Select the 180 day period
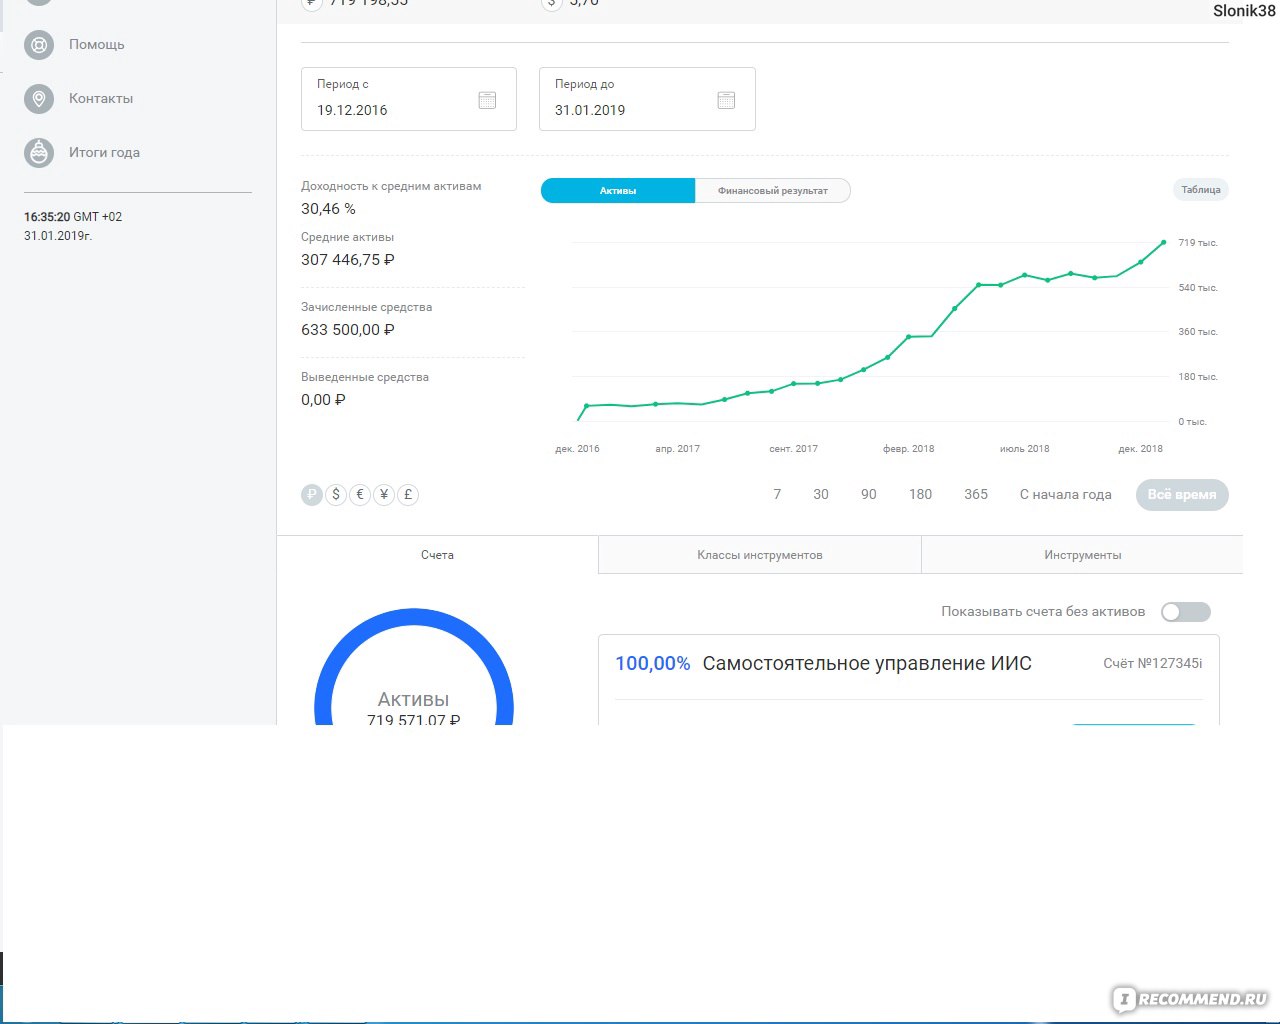The height and width of the screenshot is (1024, 1280). (x=921, y=495)
